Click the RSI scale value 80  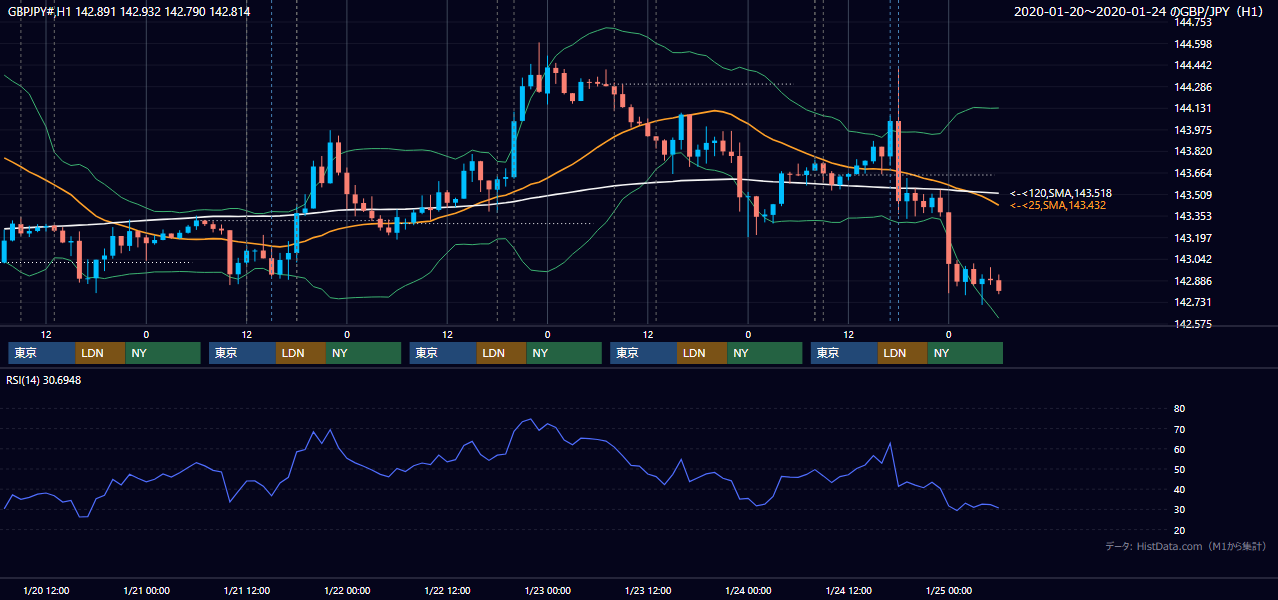coord(1179,409)
